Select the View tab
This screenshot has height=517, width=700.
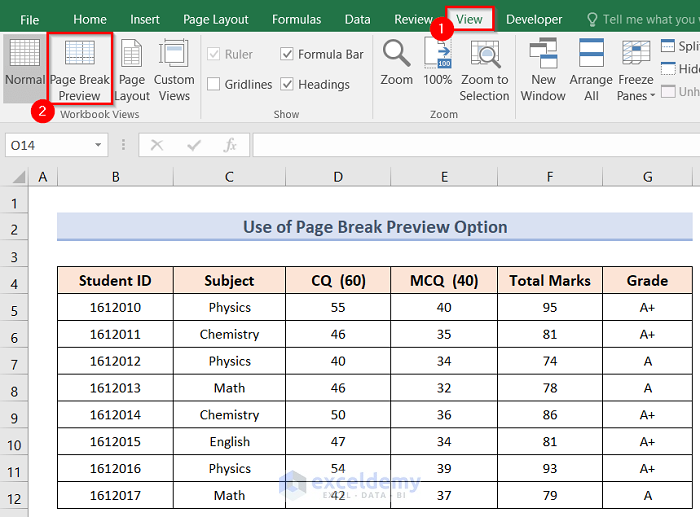tap(469, 20)
